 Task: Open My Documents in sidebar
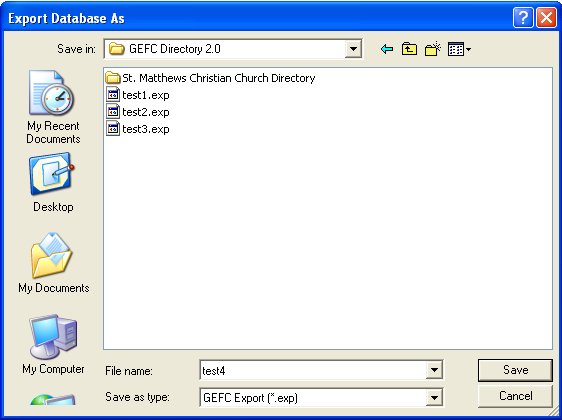[53, 263]
